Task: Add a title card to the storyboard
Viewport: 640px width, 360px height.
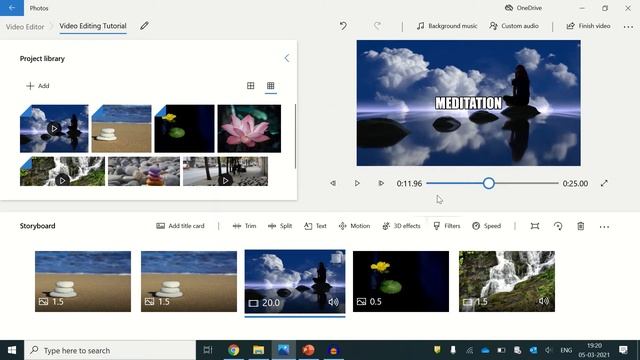Action: (x=180, y=226)
